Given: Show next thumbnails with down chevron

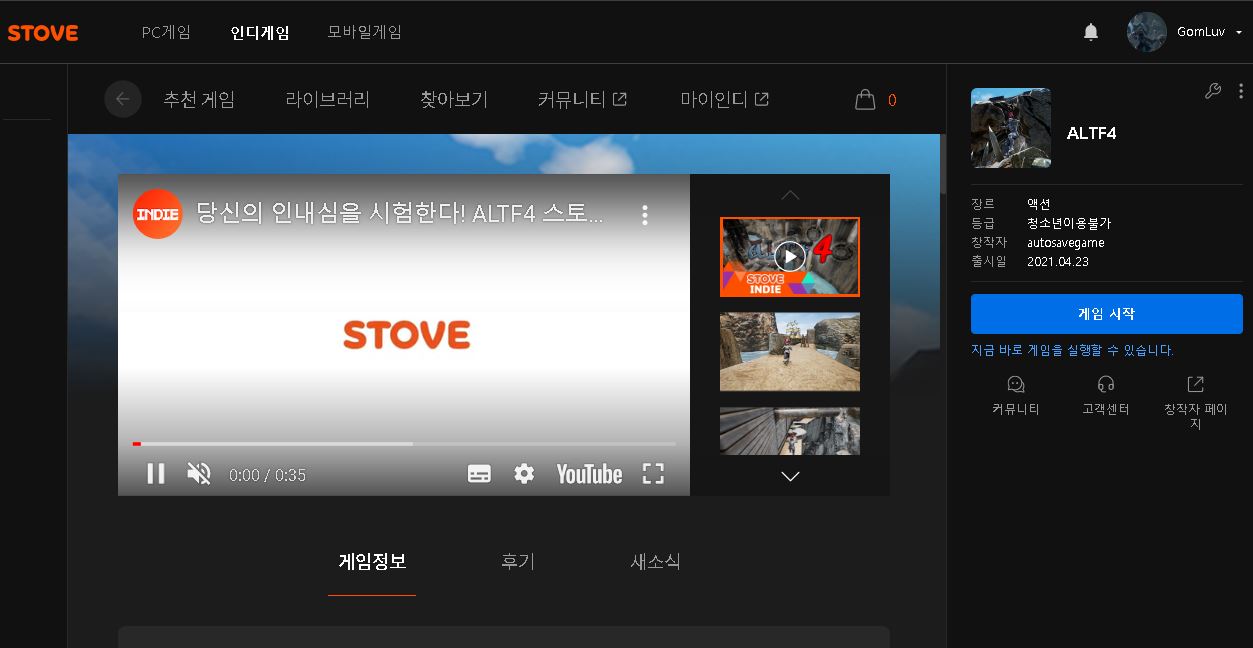Looking at the screenshot, I should coord(790,476).
